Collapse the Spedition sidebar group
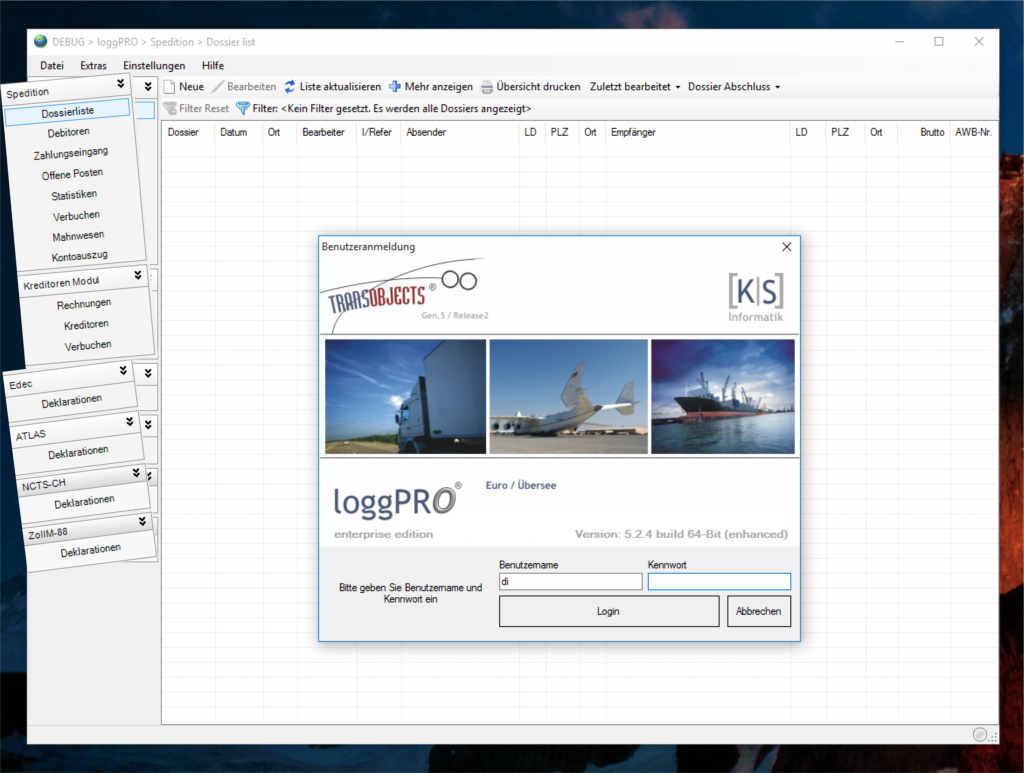 click(x=121, y=83)
